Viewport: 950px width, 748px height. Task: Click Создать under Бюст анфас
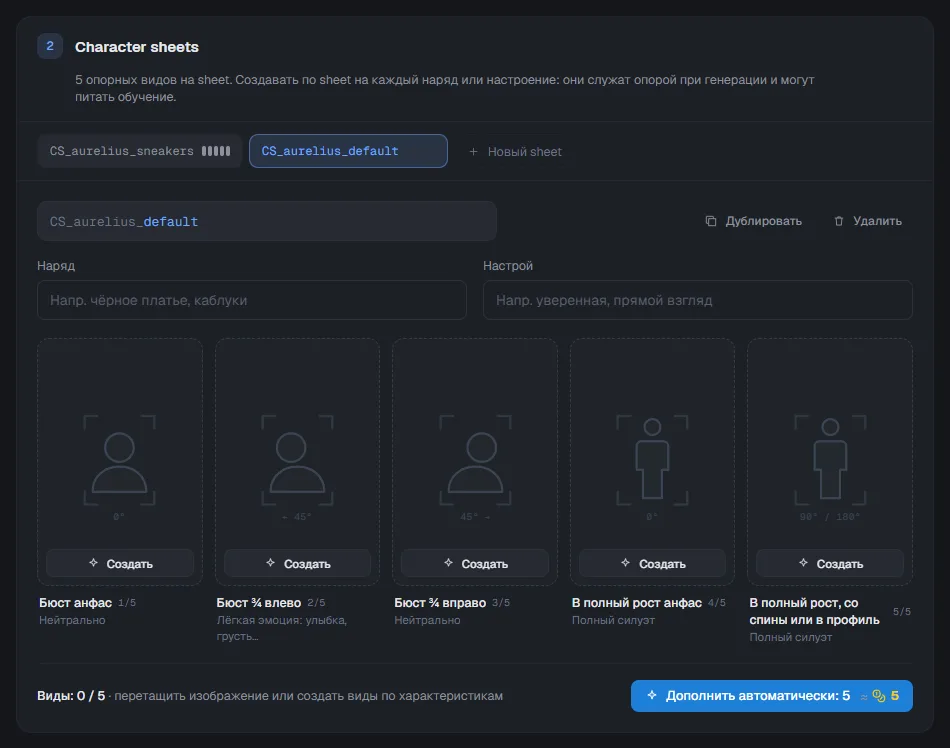(120, 563)
